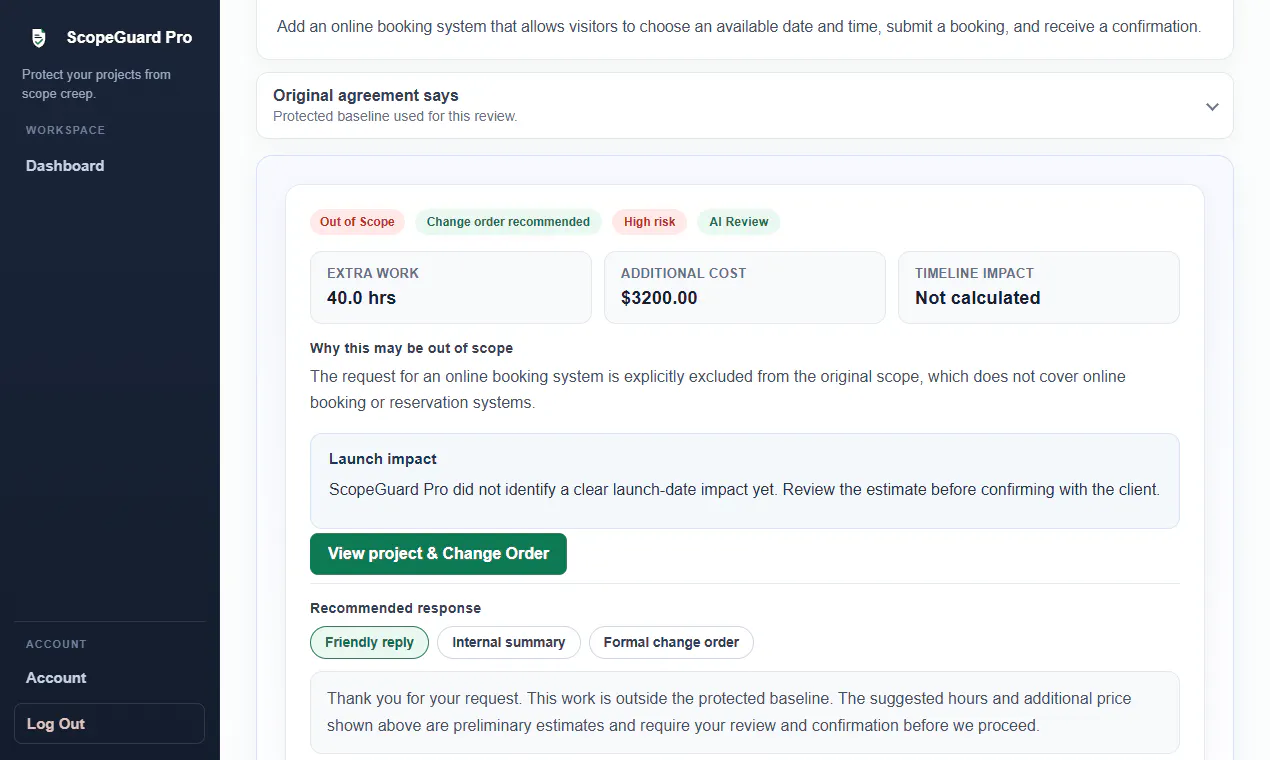Click the Extra Work 40.0 hrs card
This screenshot has width=1270, height=760.
[451, 287]
